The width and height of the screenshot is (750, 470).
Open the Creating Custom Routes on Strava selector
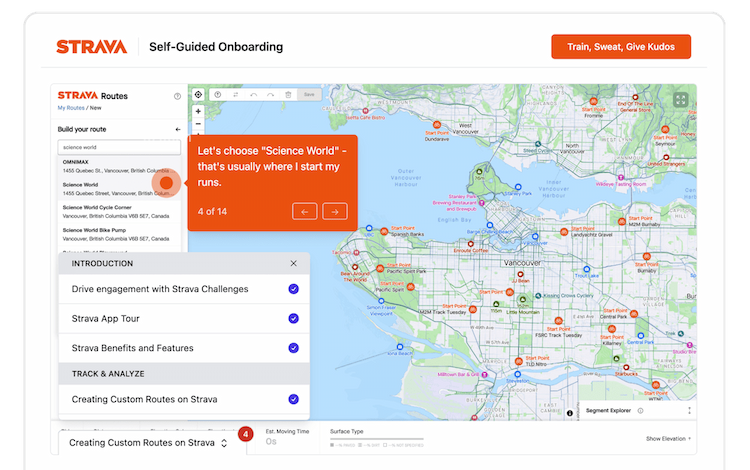click(148, 442)
